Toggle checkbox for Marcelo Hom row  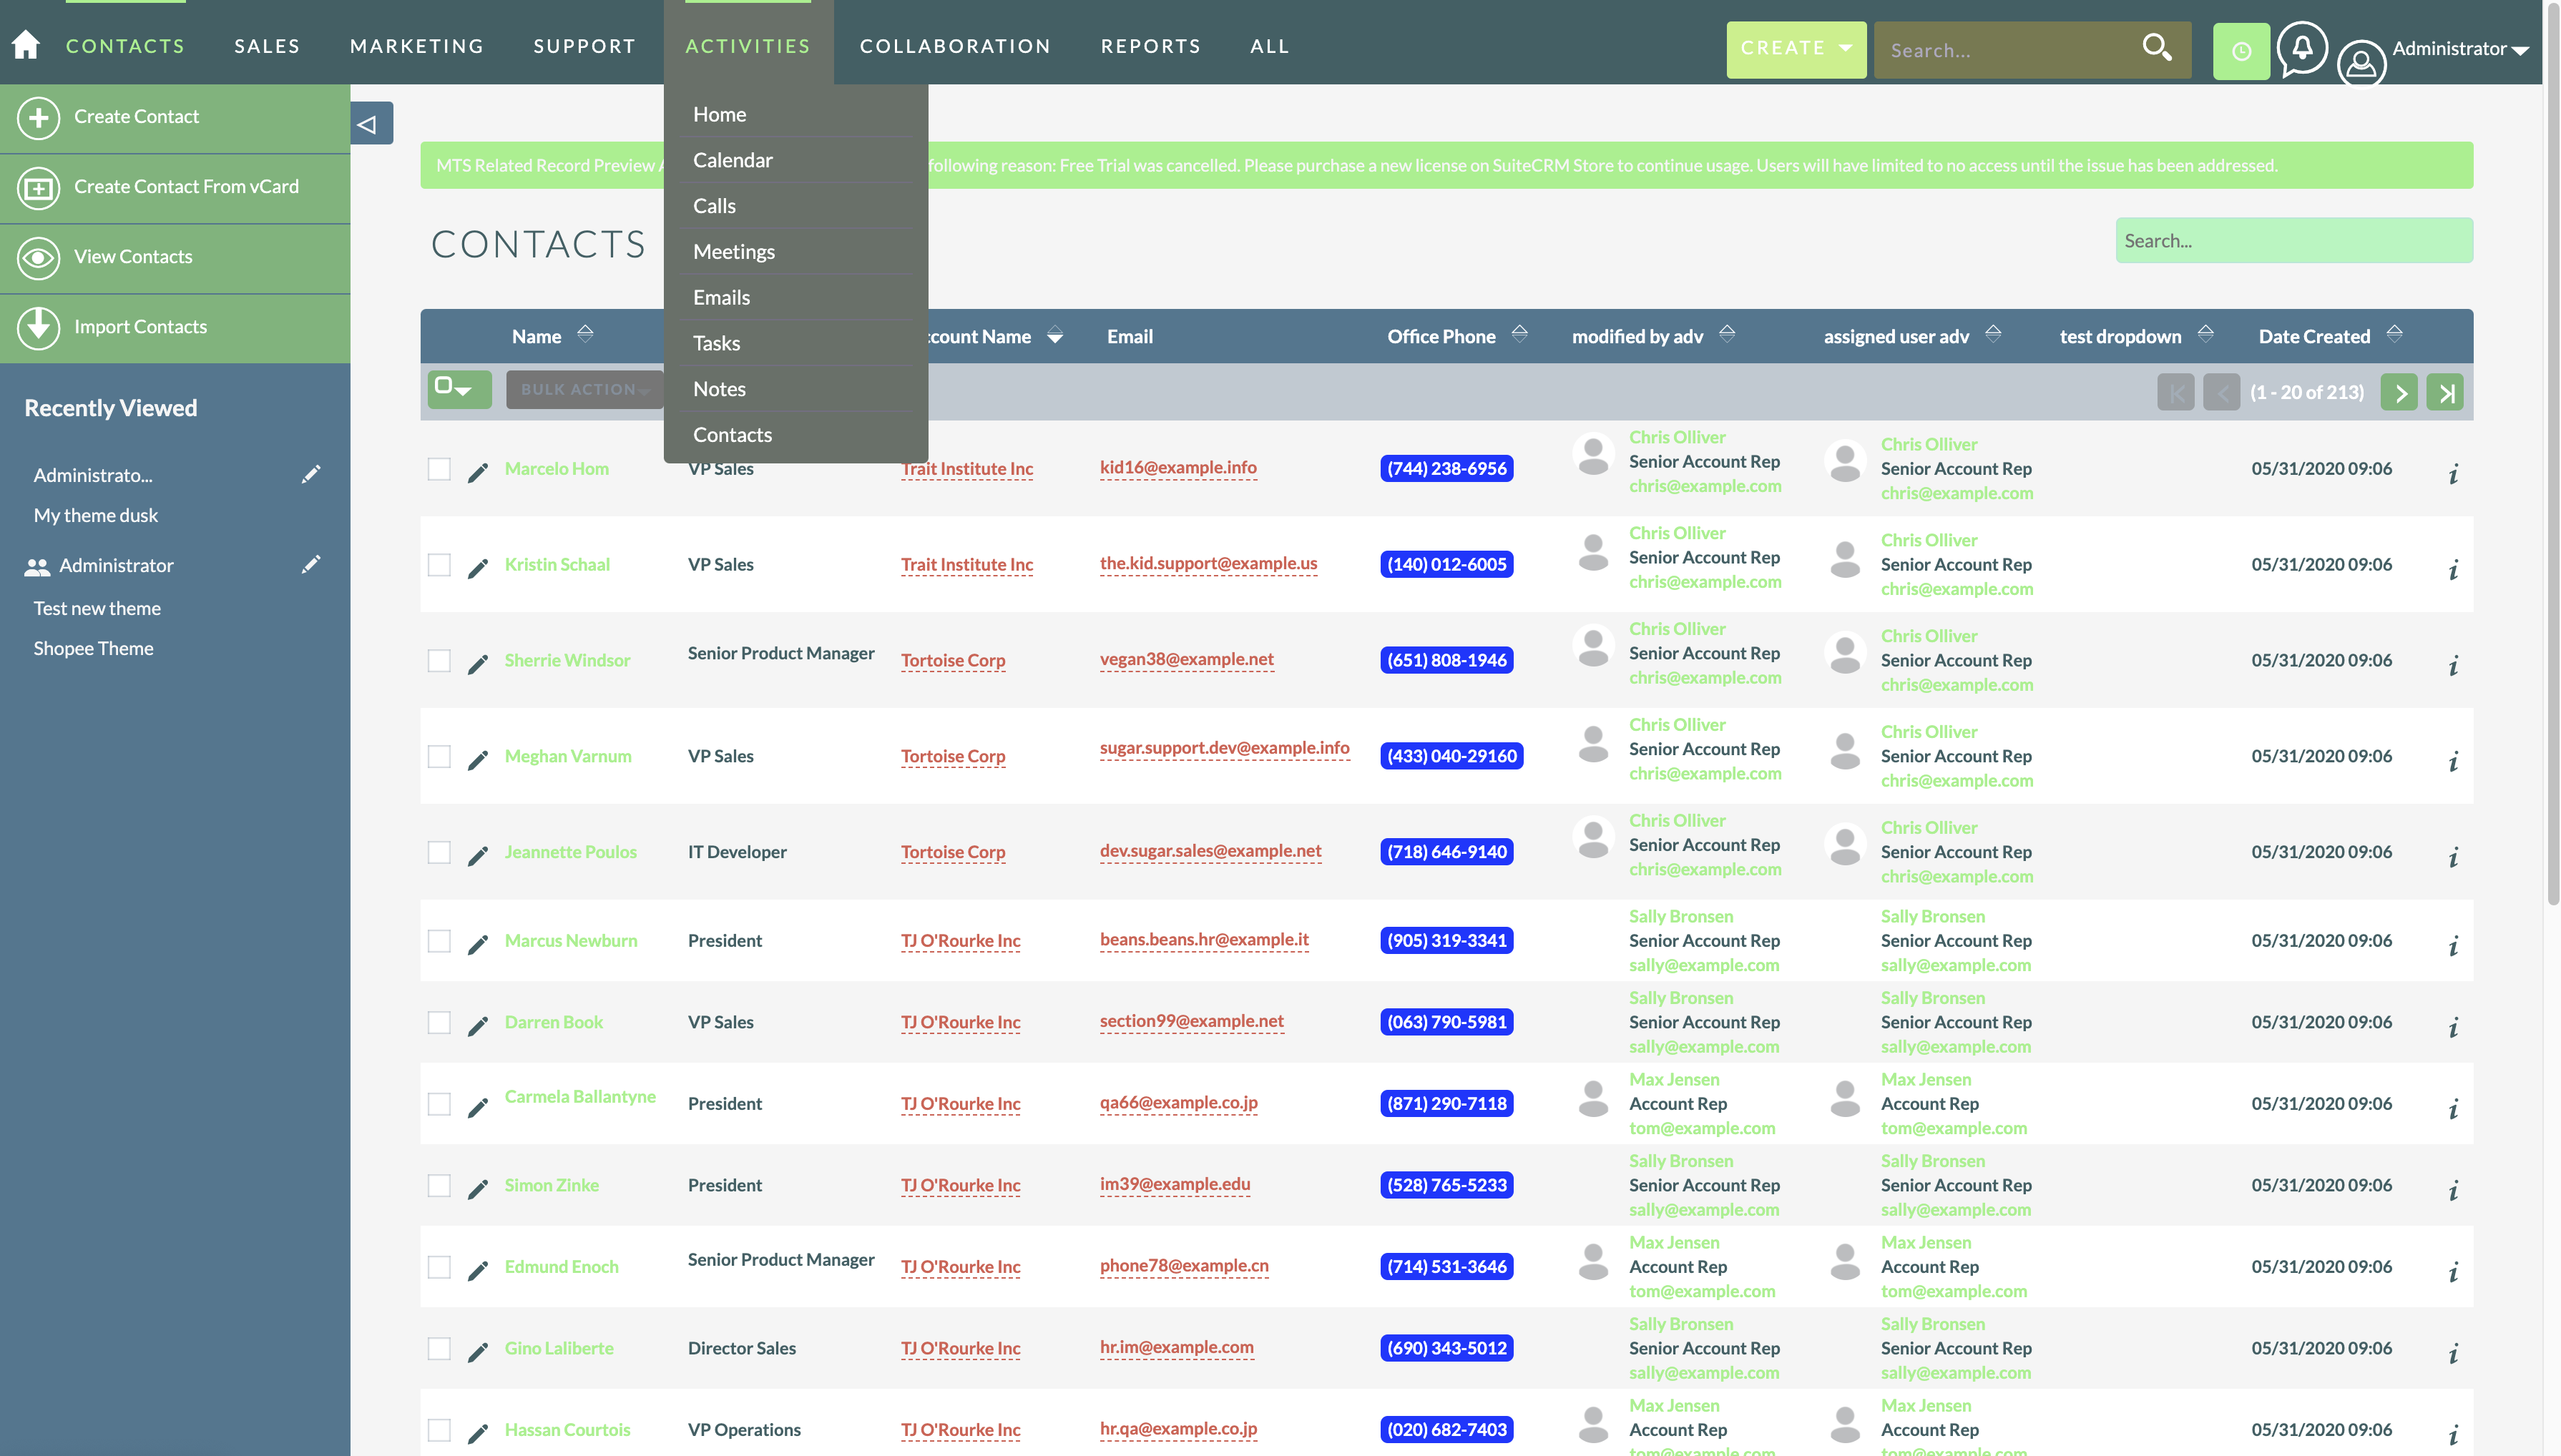pyautogui.click(x=436, y=466)
